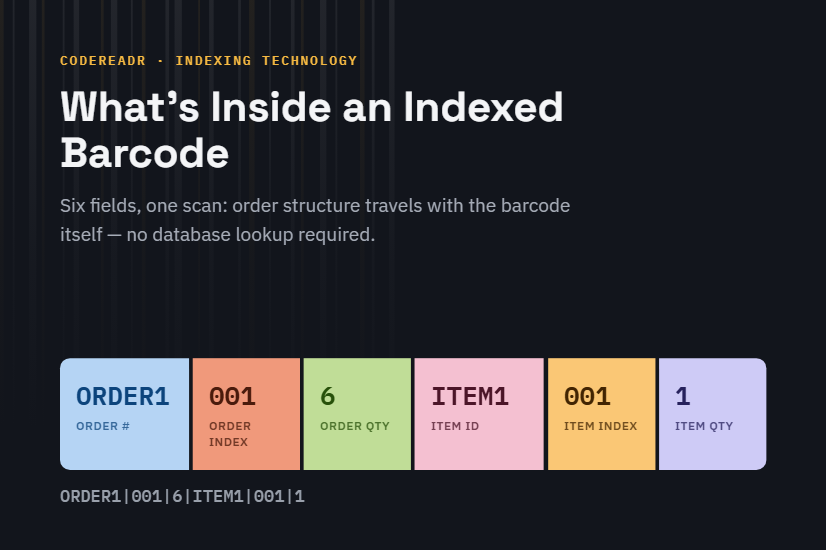
Task: Click the ITEM QTY label
Action: (x=704, y=426)
